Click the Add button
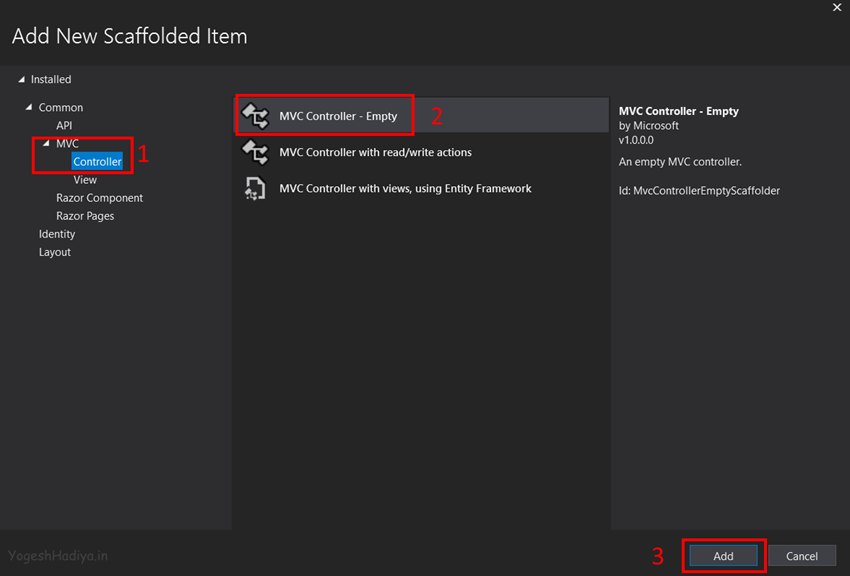850x576 pixels. click(x=723, y=556)
